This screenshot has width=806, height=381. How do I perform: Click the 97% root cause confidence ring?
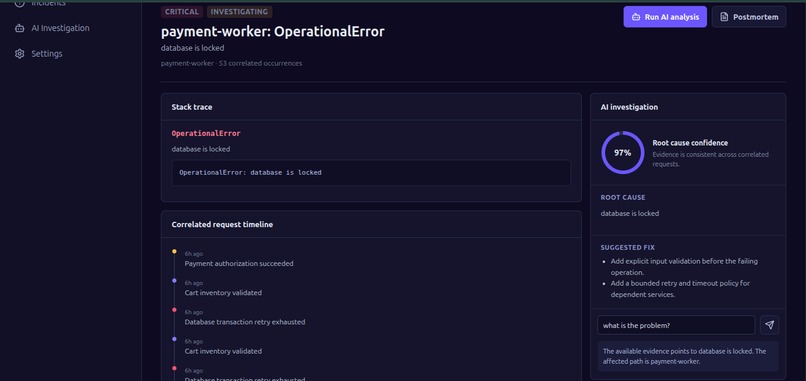pos(622,153)
